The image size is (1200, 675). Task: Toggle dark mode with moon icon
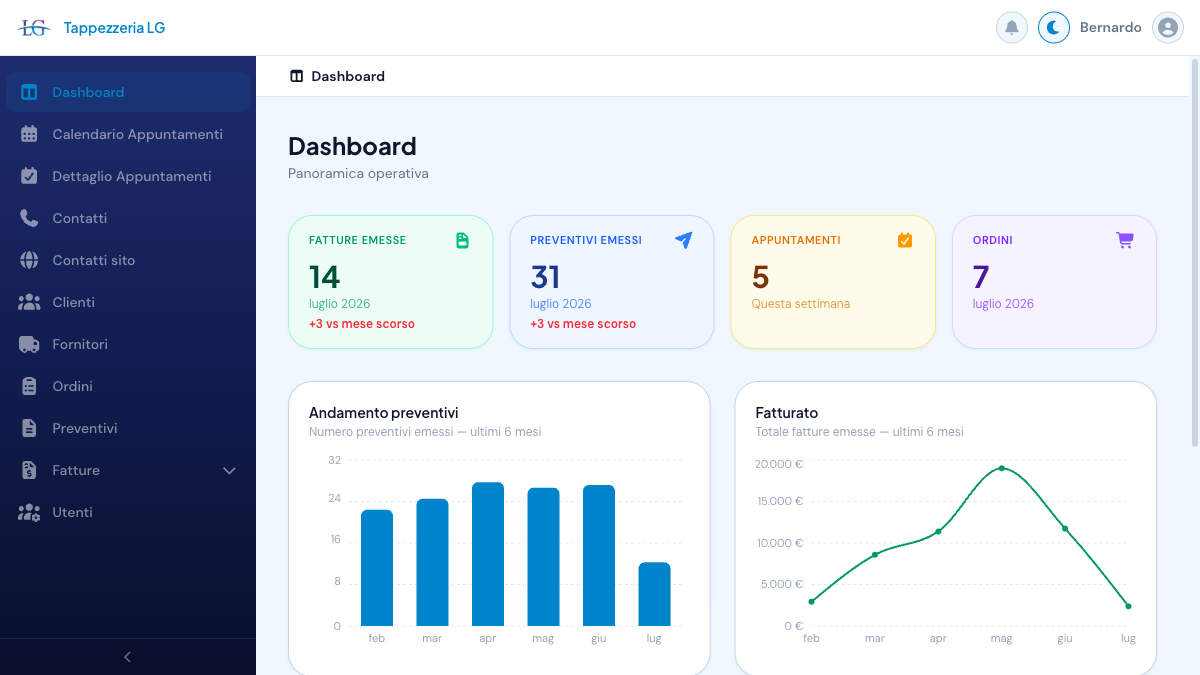(x=1054, y=27)
